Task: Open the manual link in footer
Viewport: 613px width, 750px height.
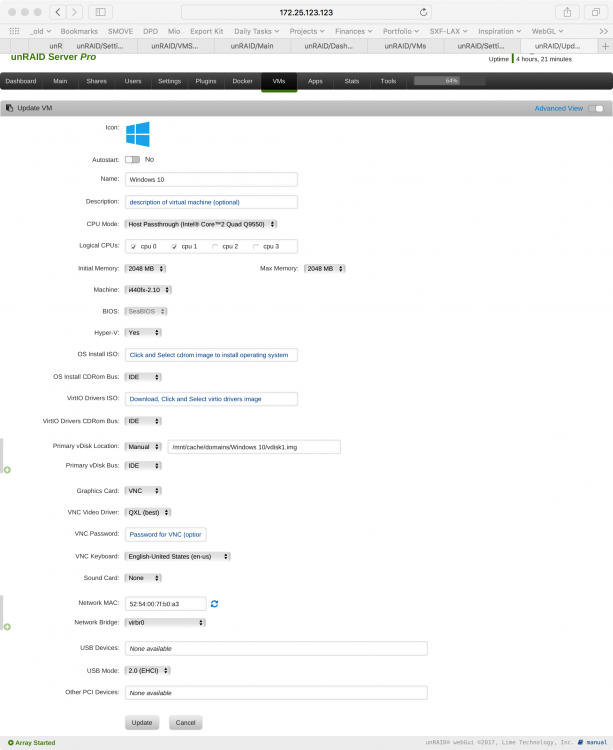Action: [x=597, y=742]
